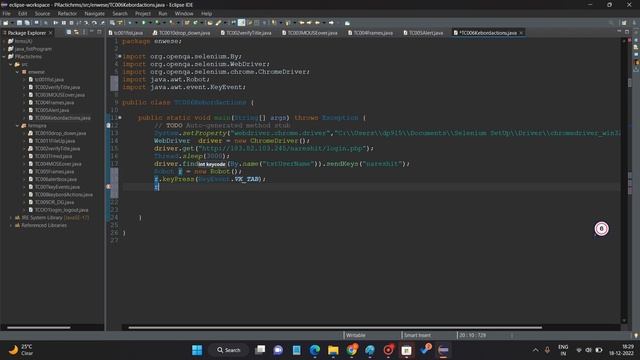This screenshot has height=360, width=640.
Task: Click the editor horizontal scrollbar
Action: point(335,327)
